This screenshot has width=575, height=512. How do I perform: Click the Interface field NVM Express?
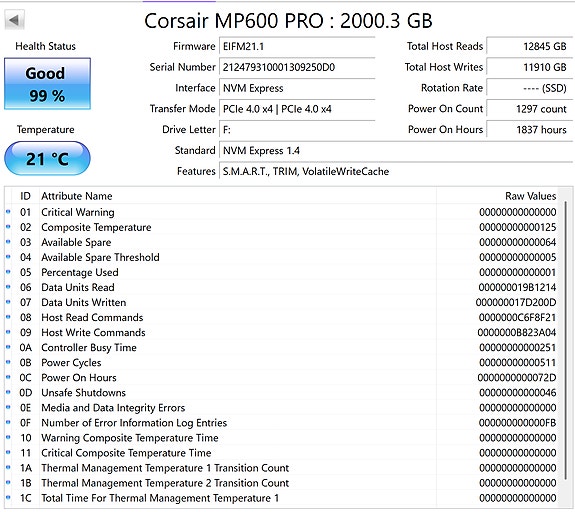point(297,88)
